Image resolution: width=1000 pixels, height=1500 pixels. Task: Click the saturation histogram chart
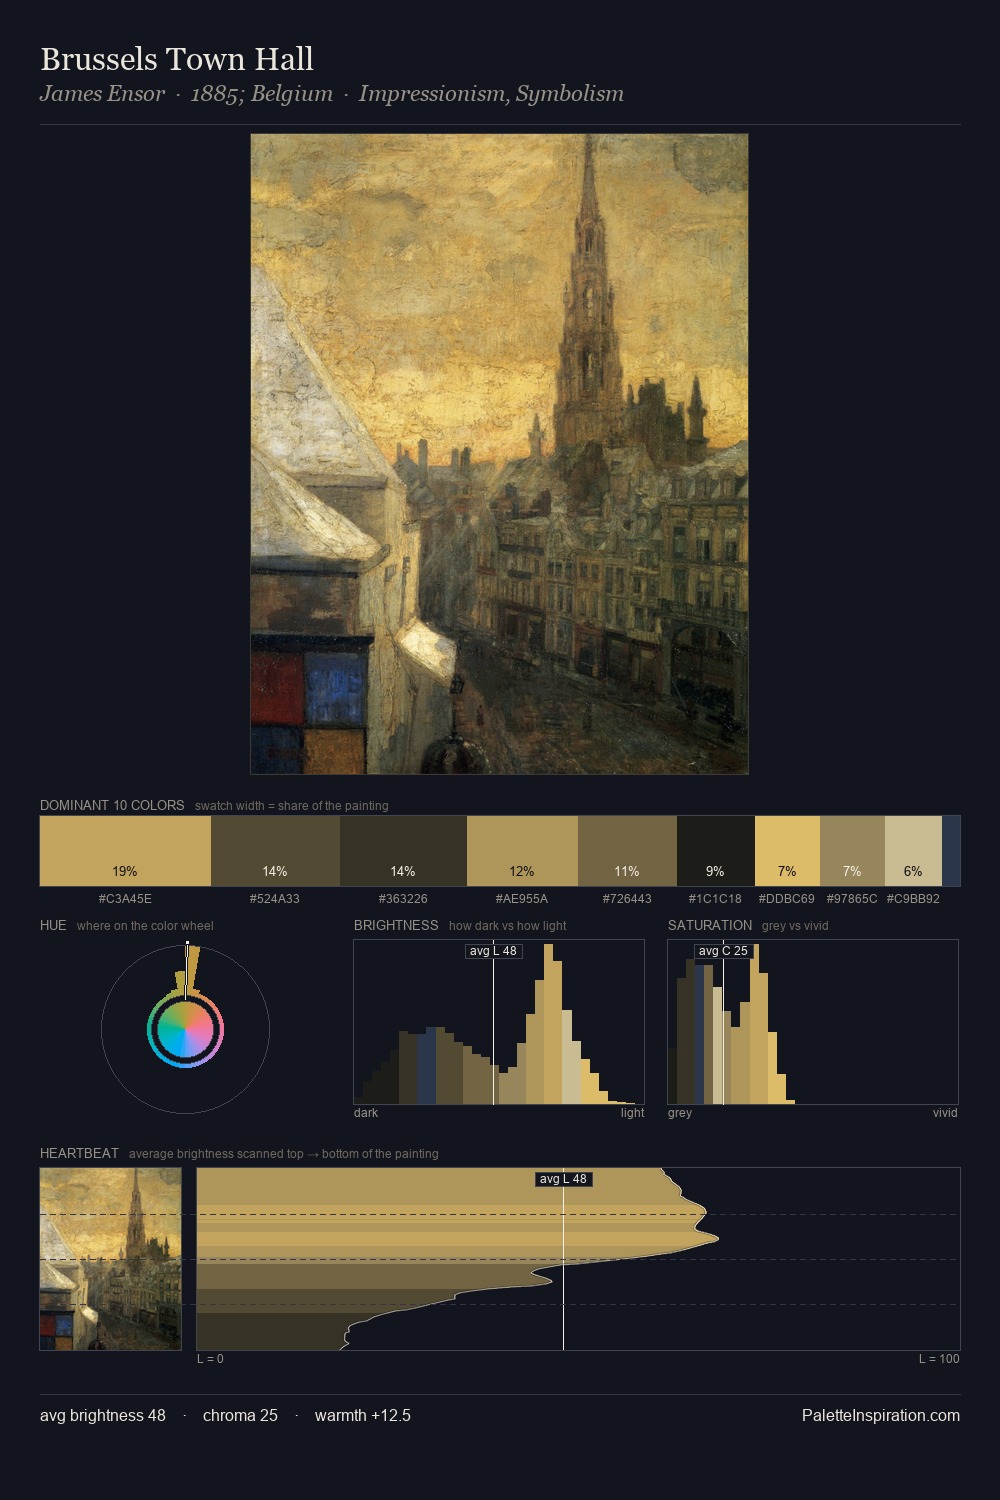click(x=813, y=1022)
